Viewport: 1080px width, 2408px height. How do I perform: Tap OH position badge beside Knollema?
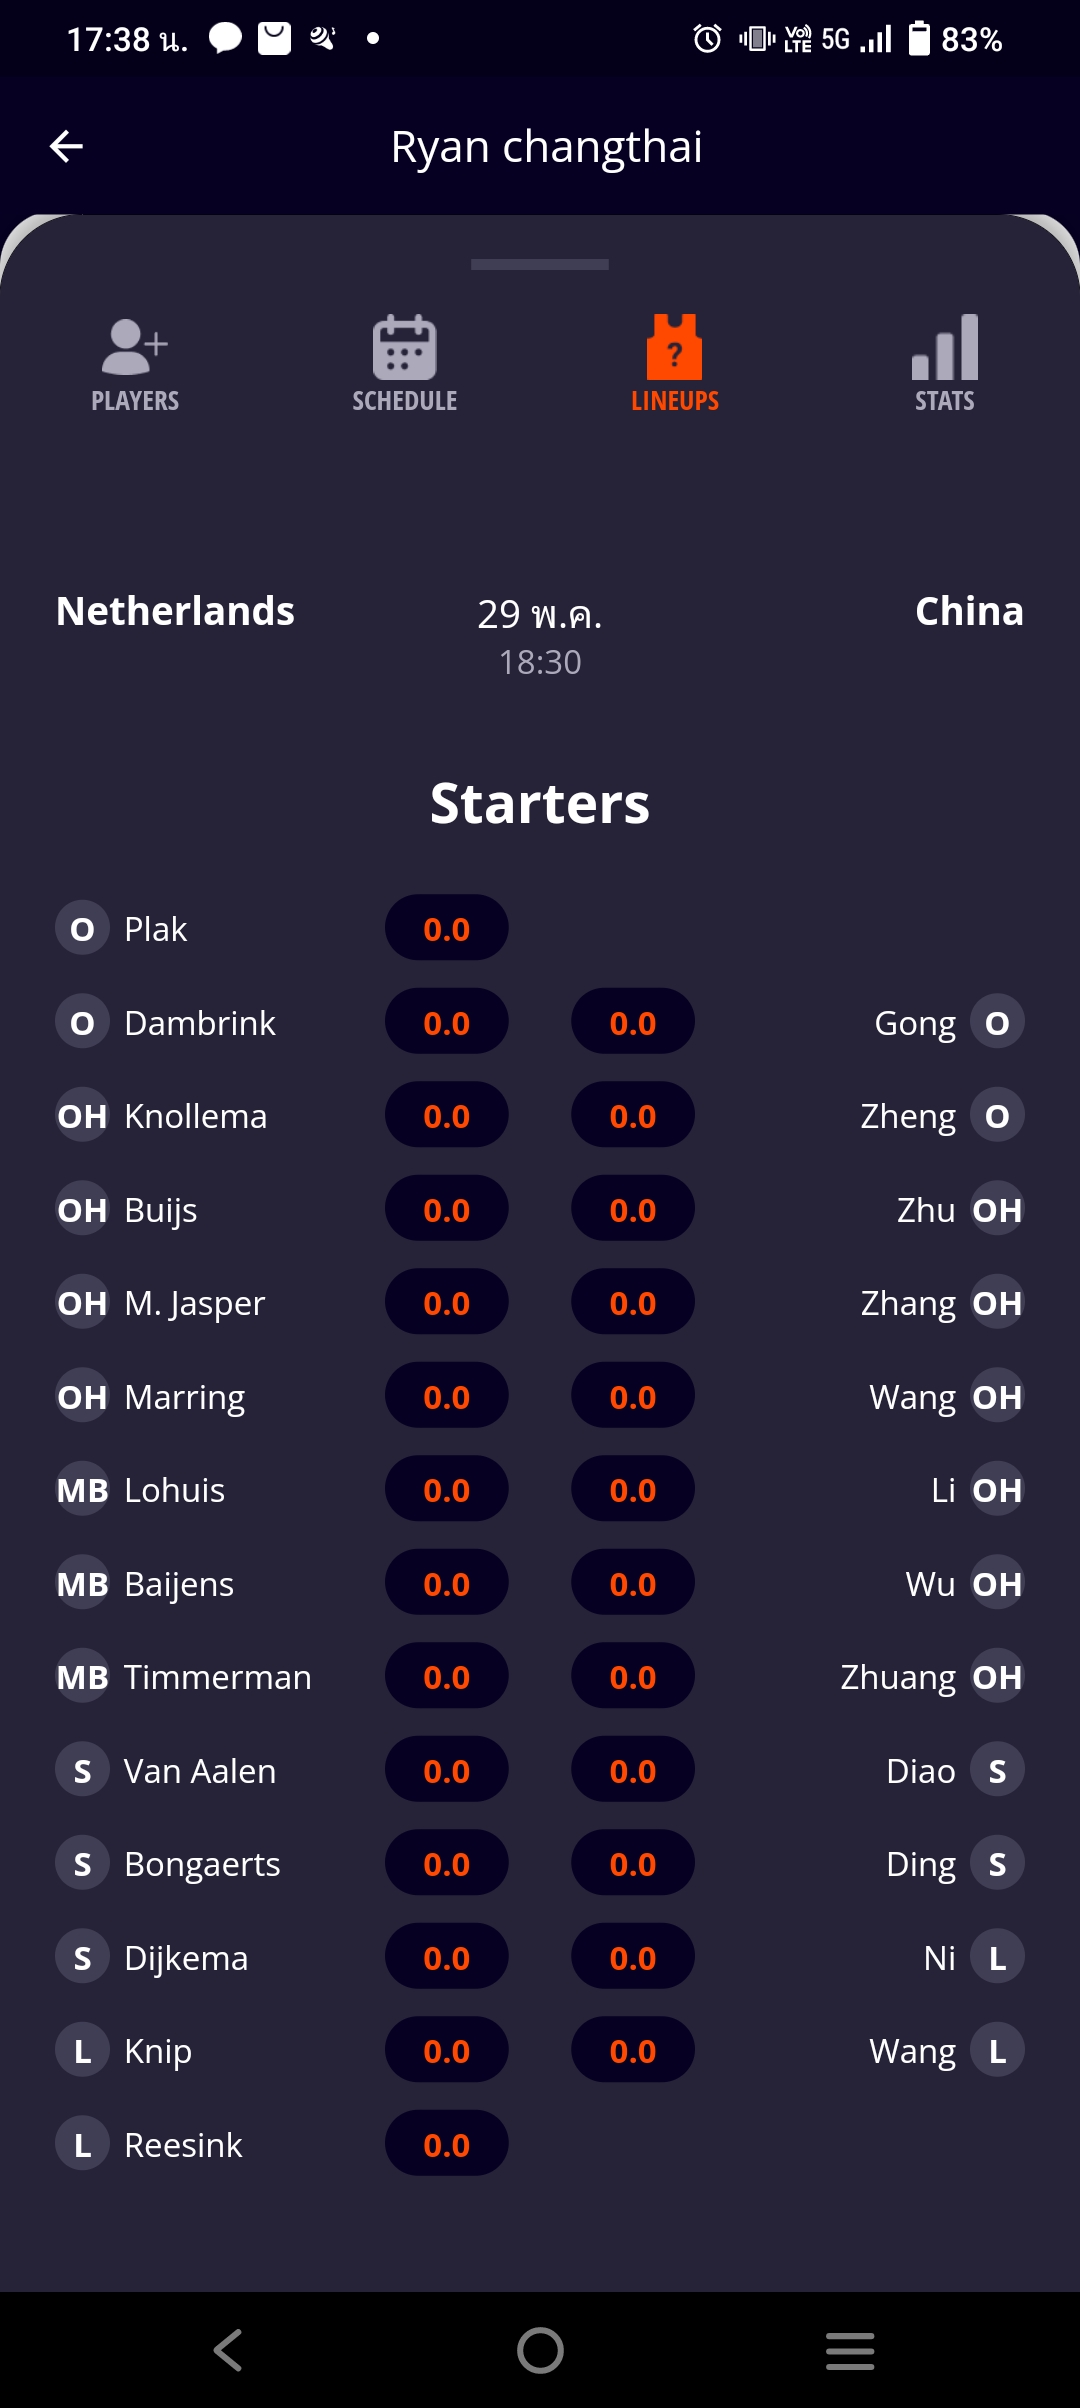click(82, 1116)
